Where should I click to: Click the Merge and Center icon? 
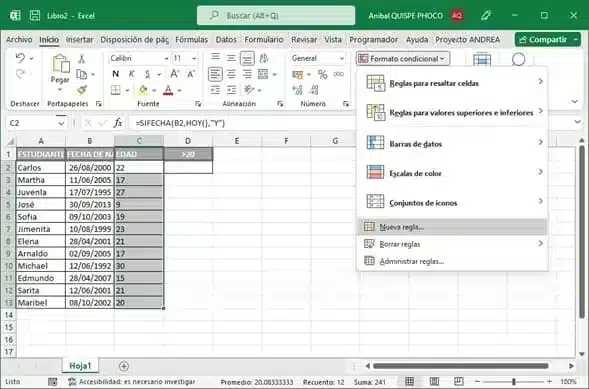coord(263,74)
